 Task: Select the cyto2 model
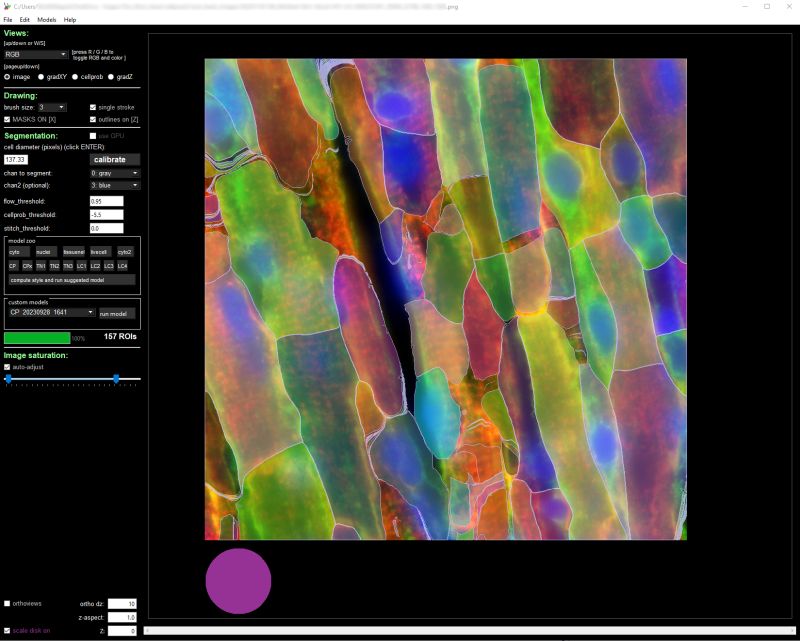[x=125, y=252]
